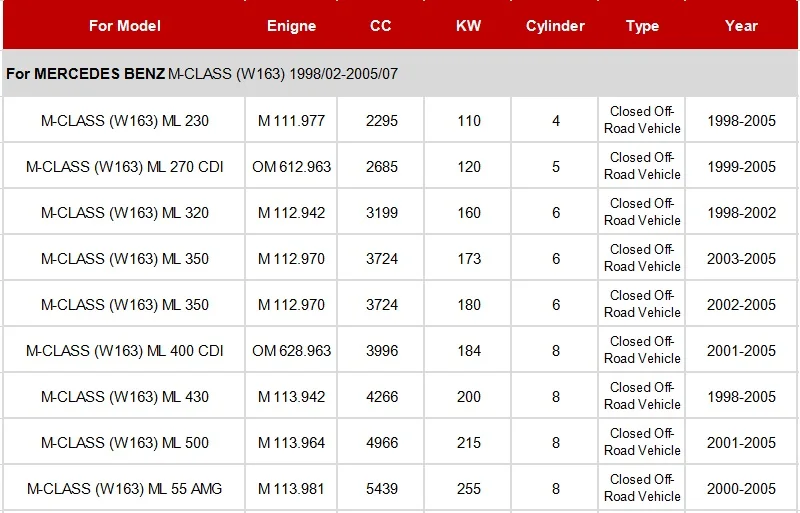This screenshot has width=800, height=513.
Task: Click the CC value '2295'
Action: pos(382,120)
